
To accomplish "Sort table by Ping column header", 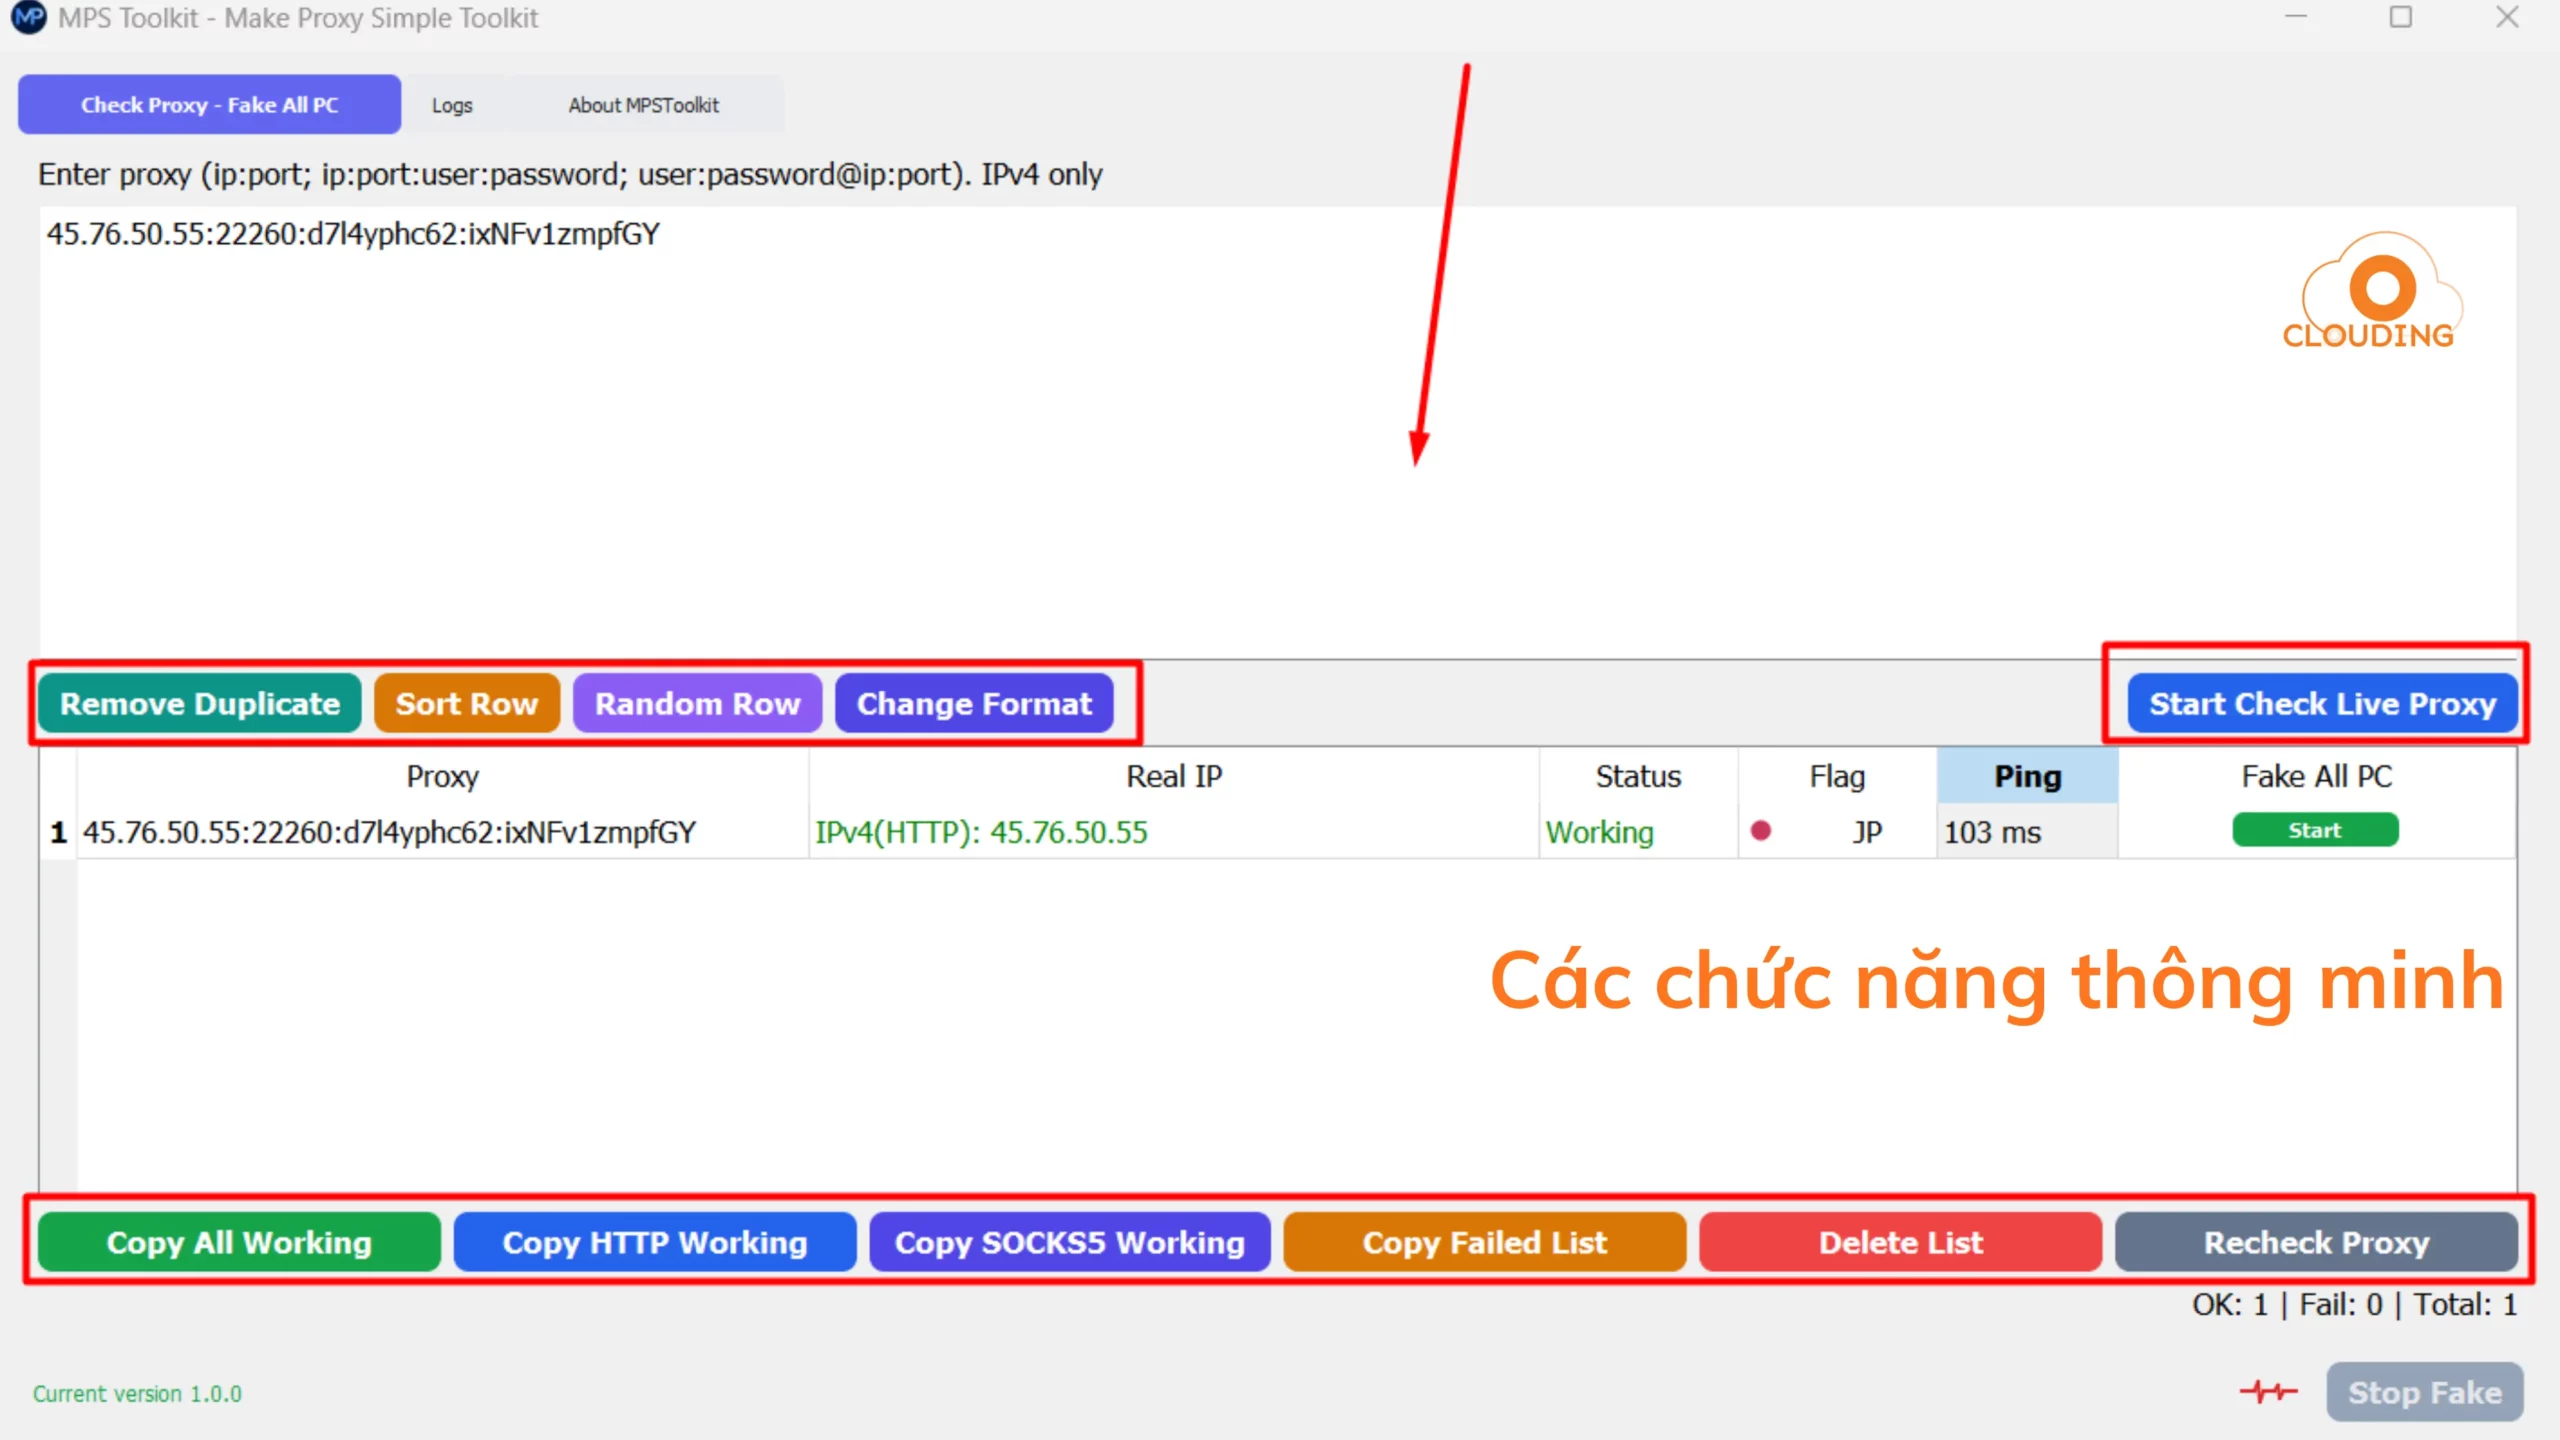I will tap(2027, 776).
